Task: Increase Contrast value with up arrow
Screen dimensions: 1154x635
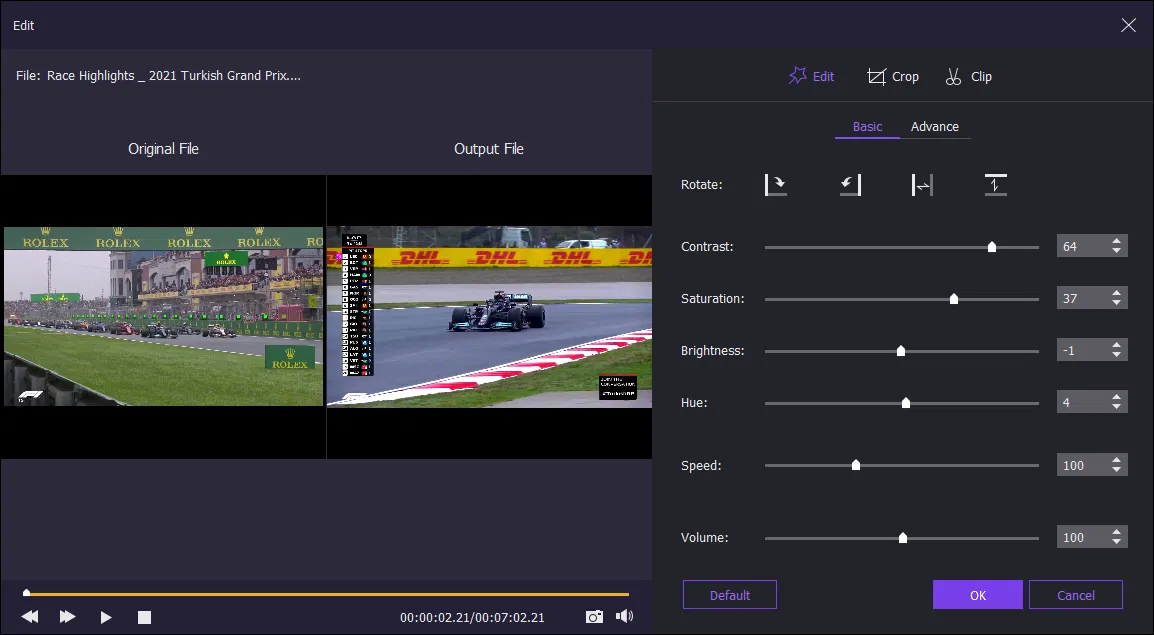Action: (x=1116, y=241)
